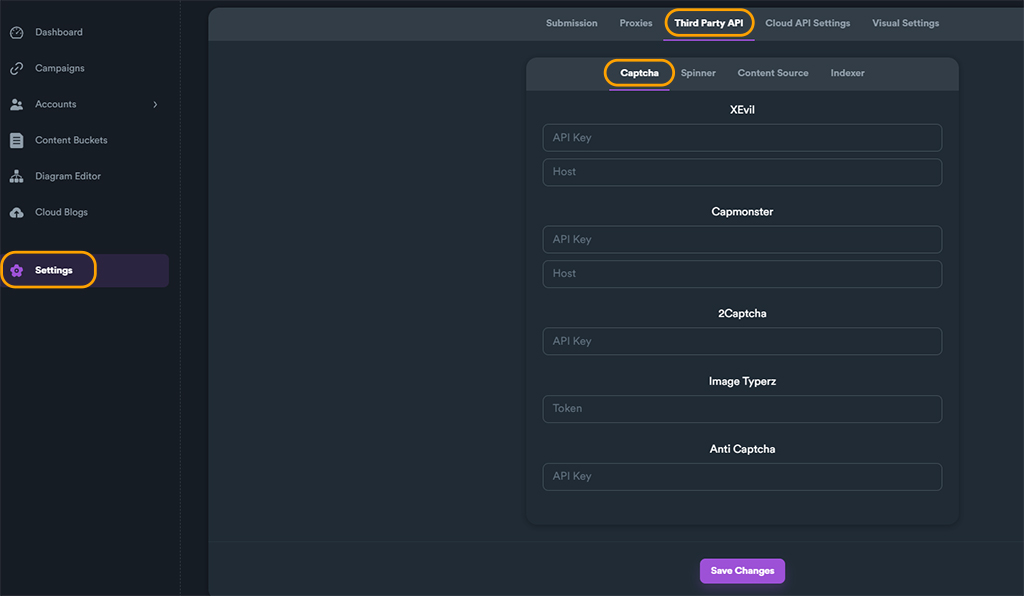Screen dimensions: 1024x596
Task: Switch to the Submission tab
Action: click(x=571, y=23)
